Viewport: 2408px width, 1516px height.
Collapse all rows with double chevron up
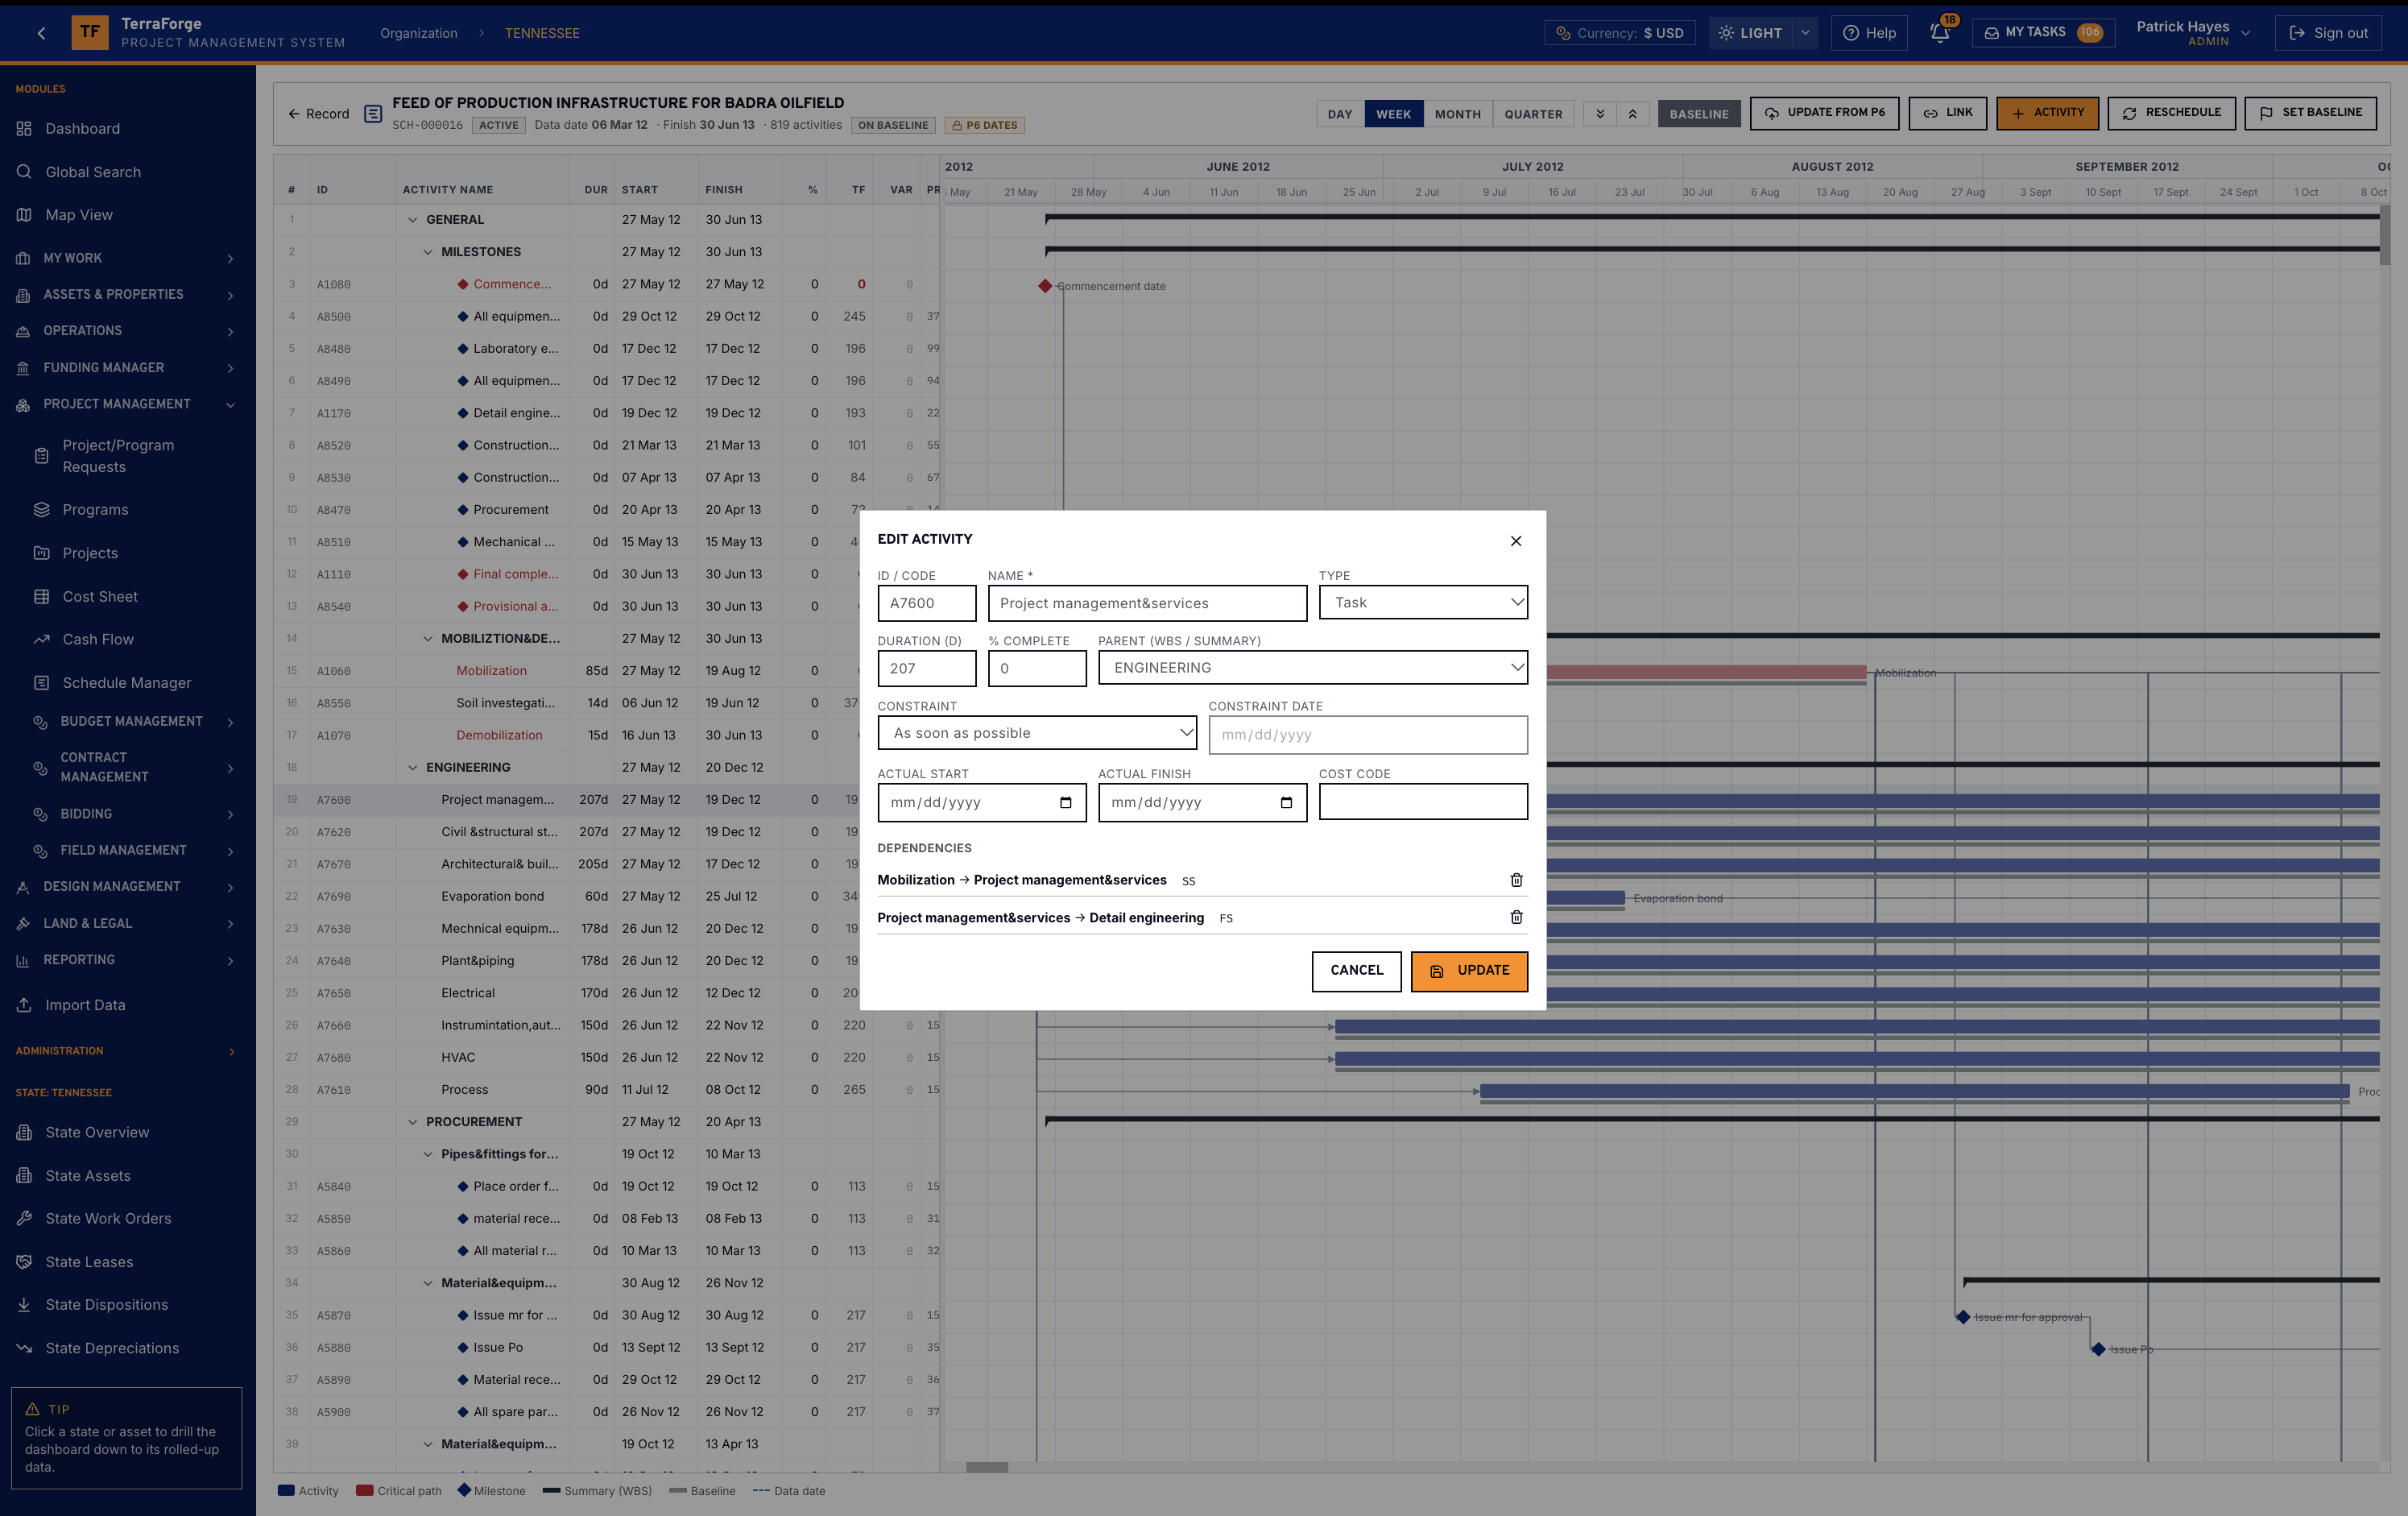1632,114
